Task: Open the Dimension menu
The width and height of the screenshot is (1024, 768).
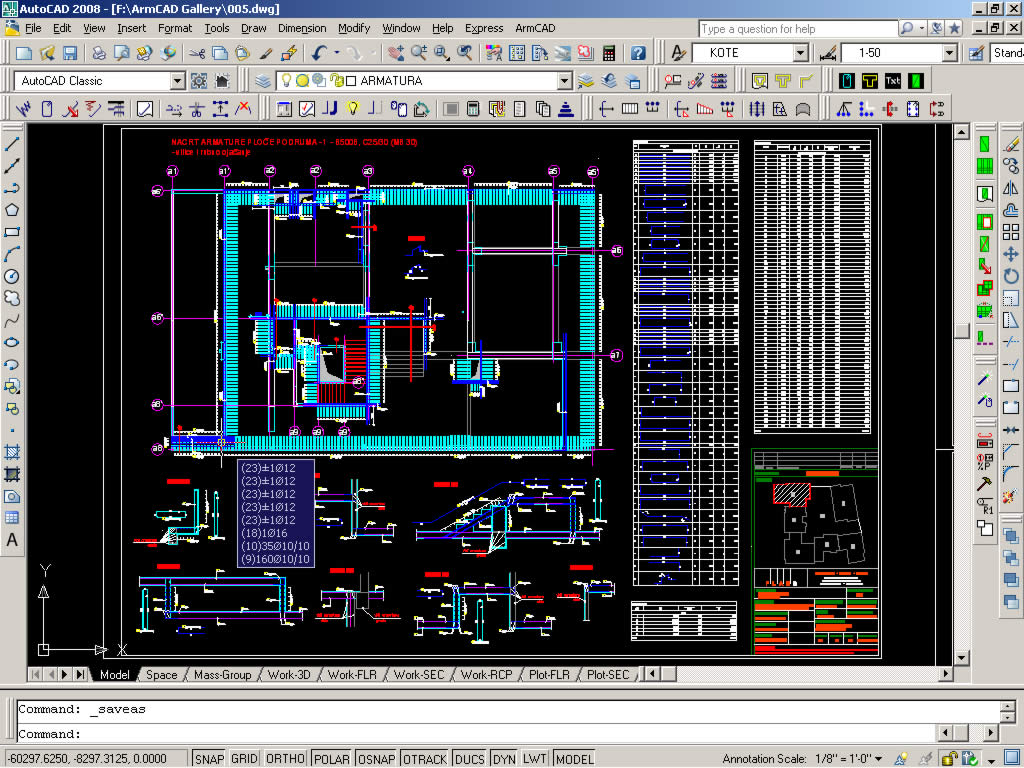Action: [x=301, y=28]
